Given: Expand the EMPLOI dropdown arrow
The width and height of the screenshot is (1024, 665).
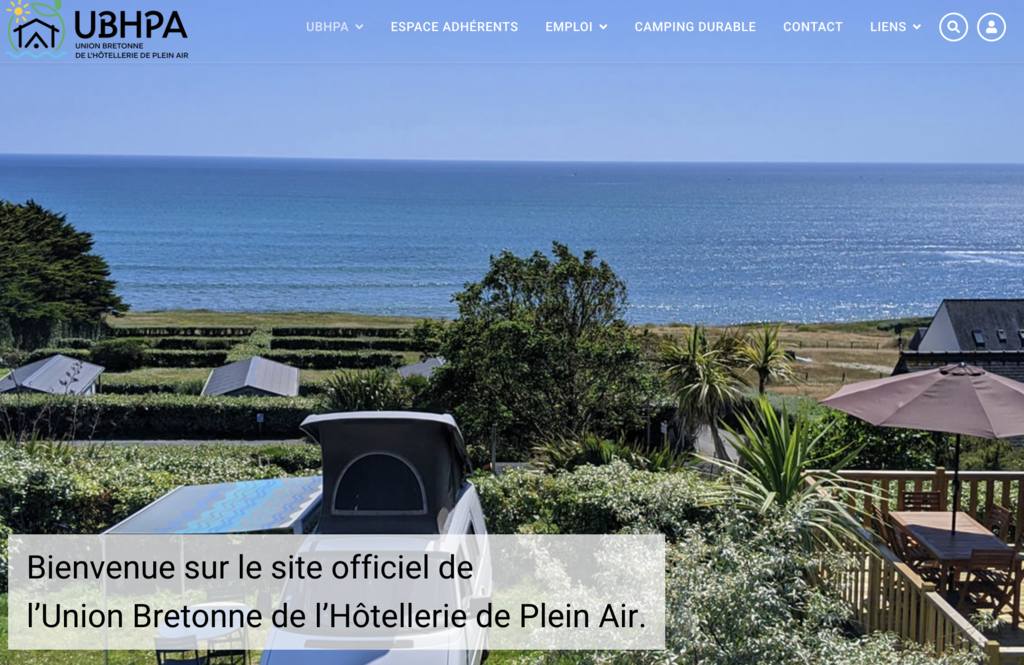Looking at the screenshot, I should click(x=603, y=27).
